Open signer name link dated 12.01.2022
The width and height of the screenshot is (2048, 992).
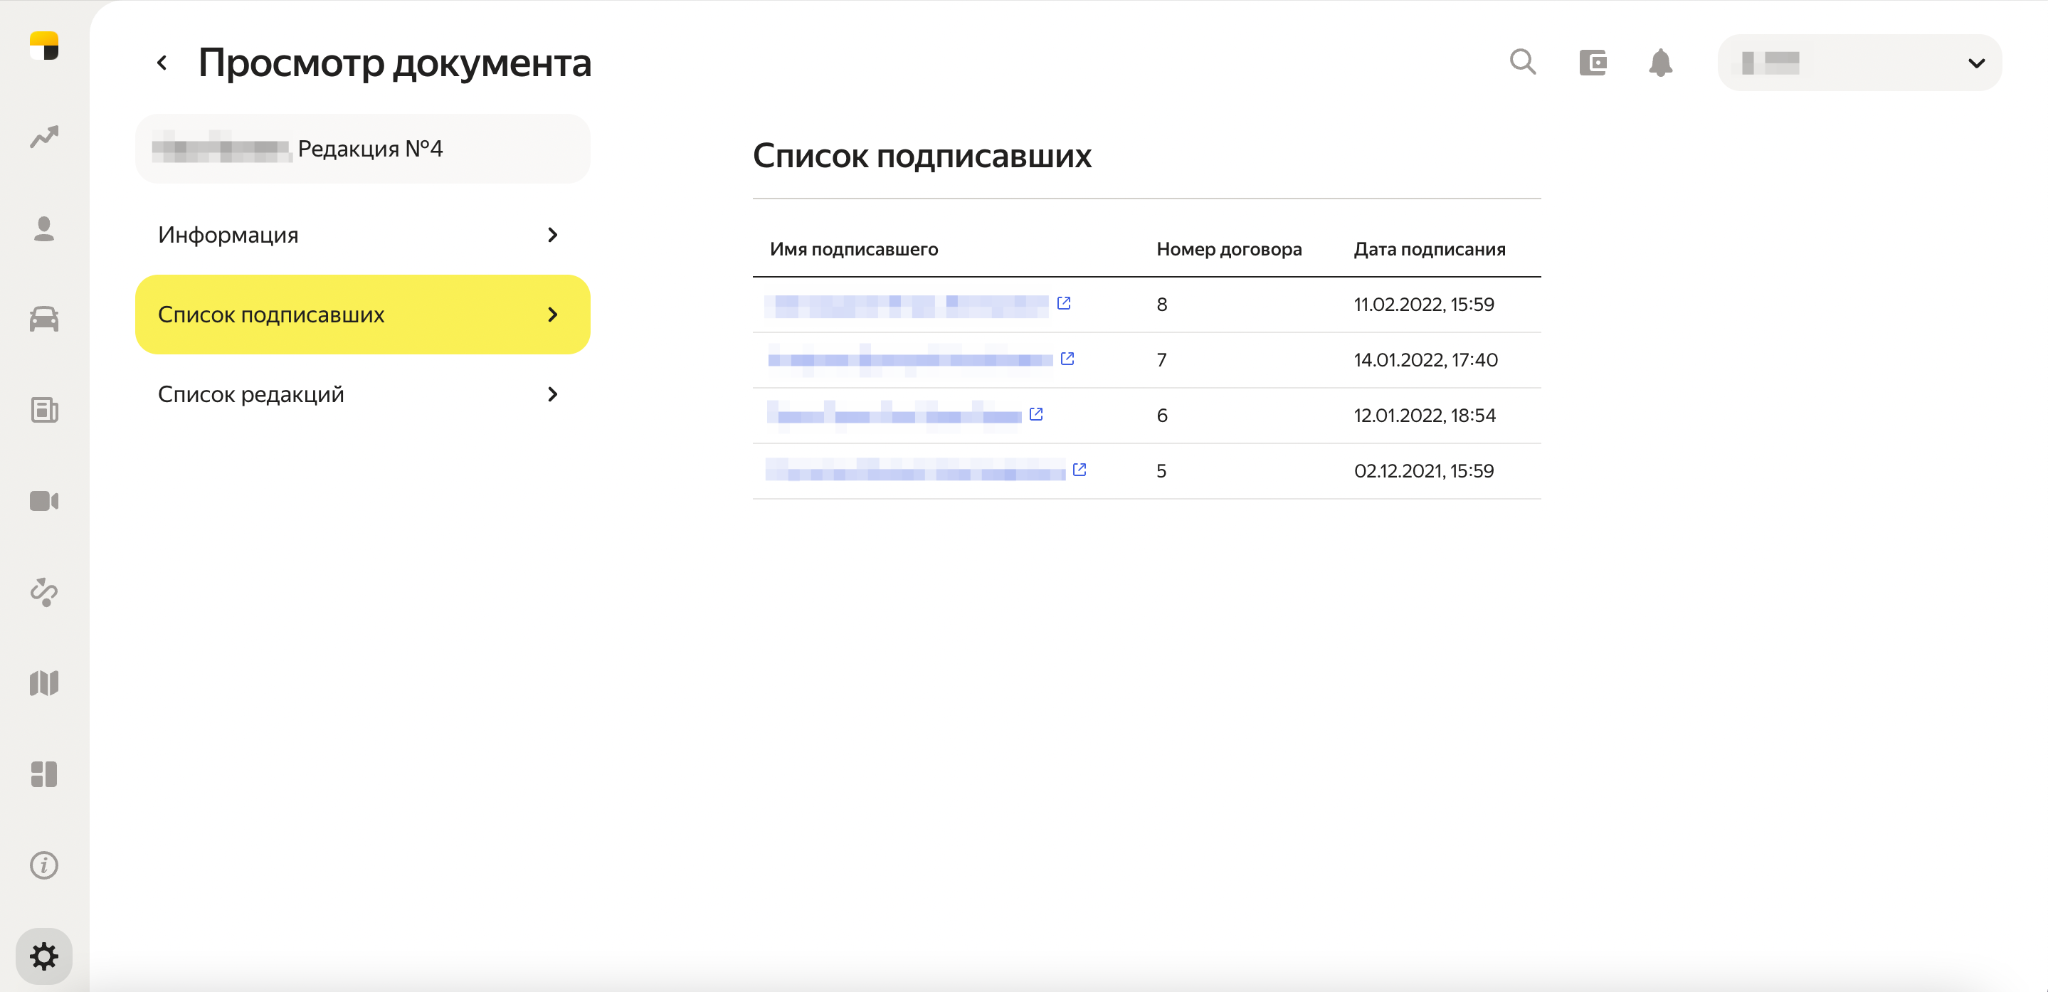[894, 415]
